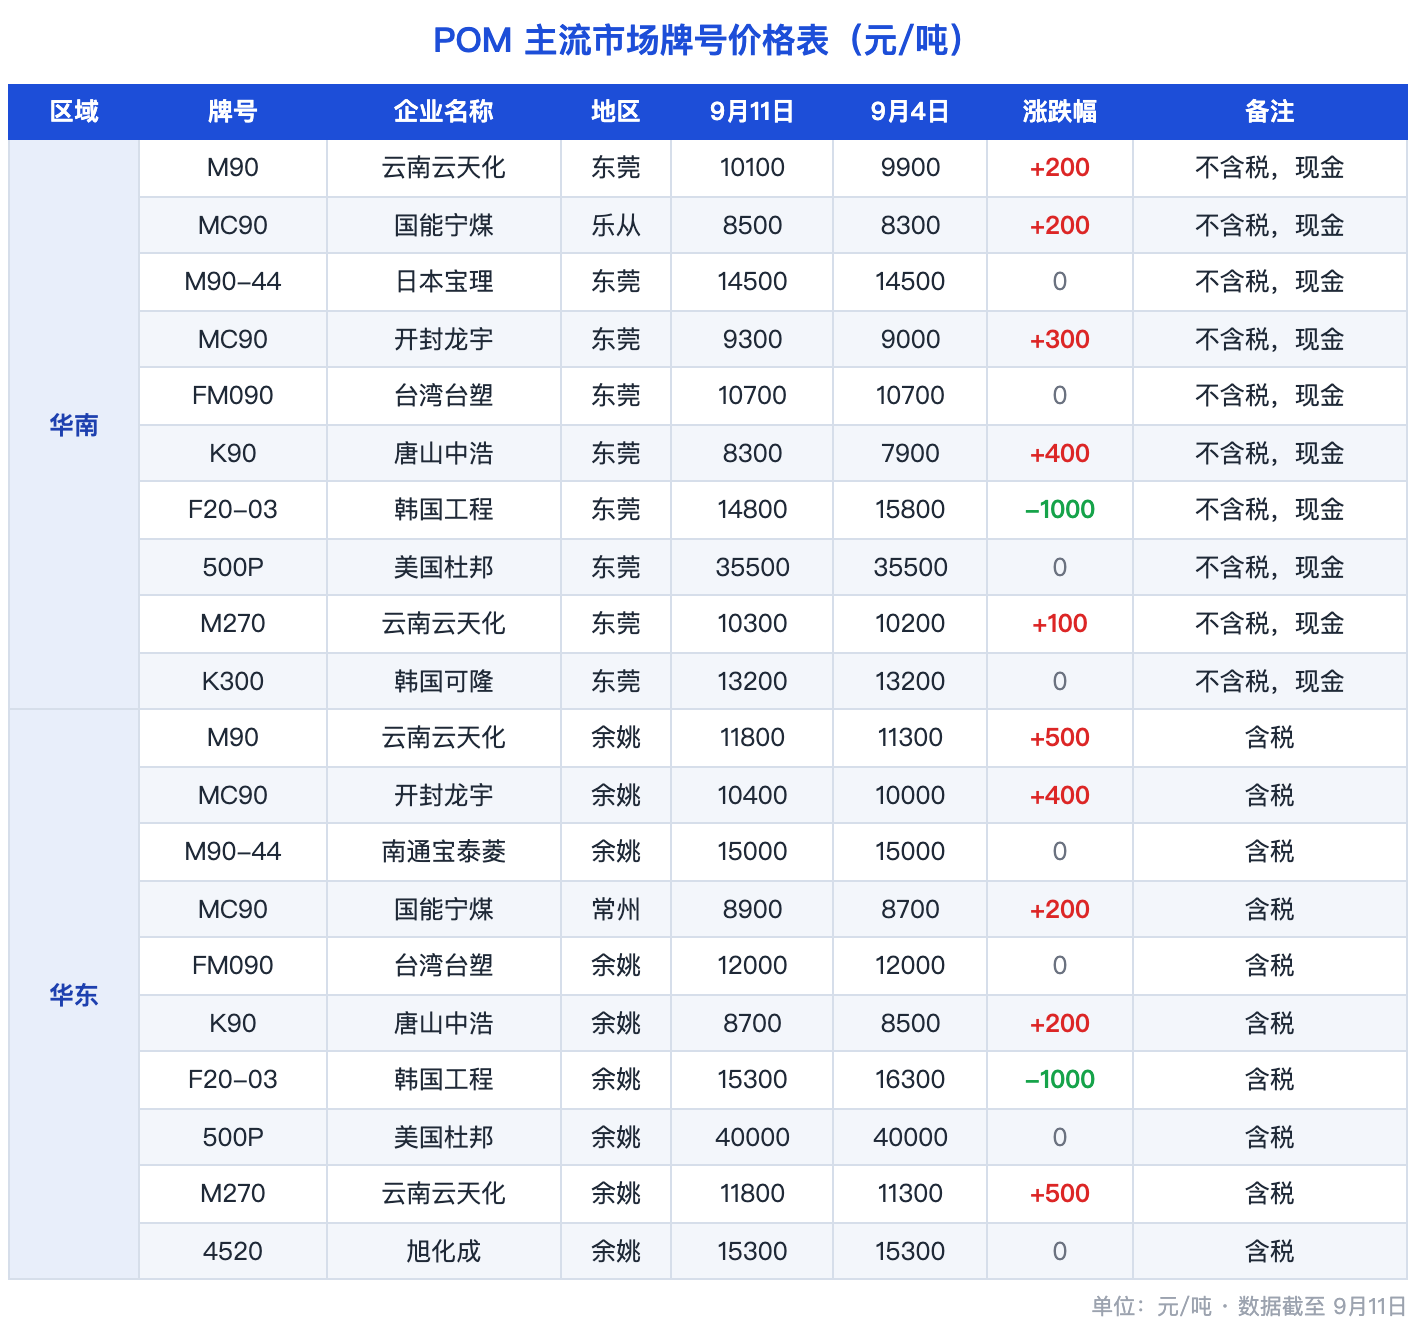Screen dimensions: 1416x1336
Task: Click the '4520' grade cell
Action: [x=233, y=1251]
